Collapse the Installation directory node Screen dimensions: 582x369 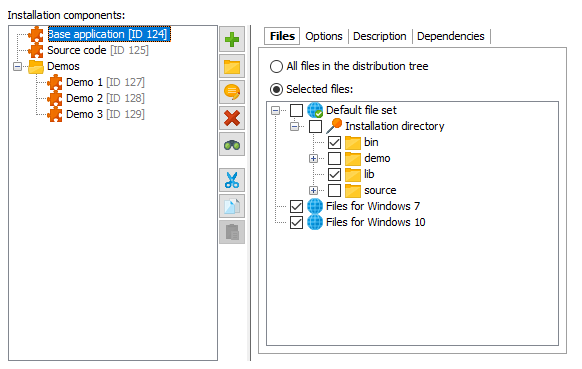(294, 127)
